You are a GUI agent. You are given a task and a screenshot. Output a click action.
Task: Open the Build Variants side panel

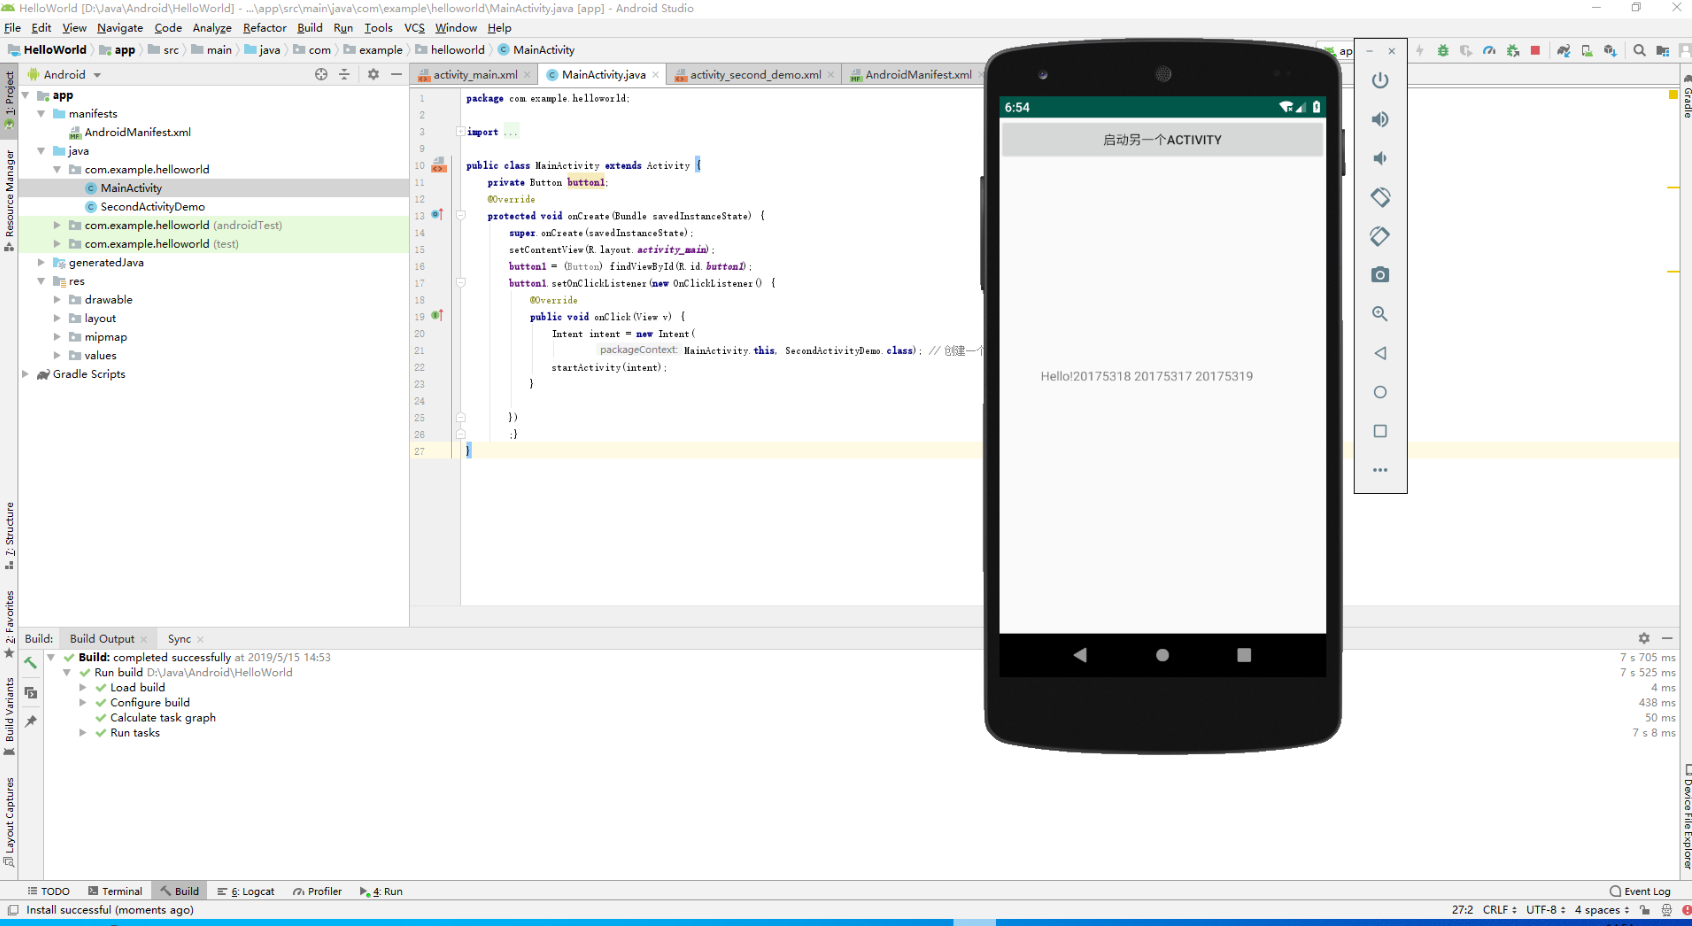point(9,715)
